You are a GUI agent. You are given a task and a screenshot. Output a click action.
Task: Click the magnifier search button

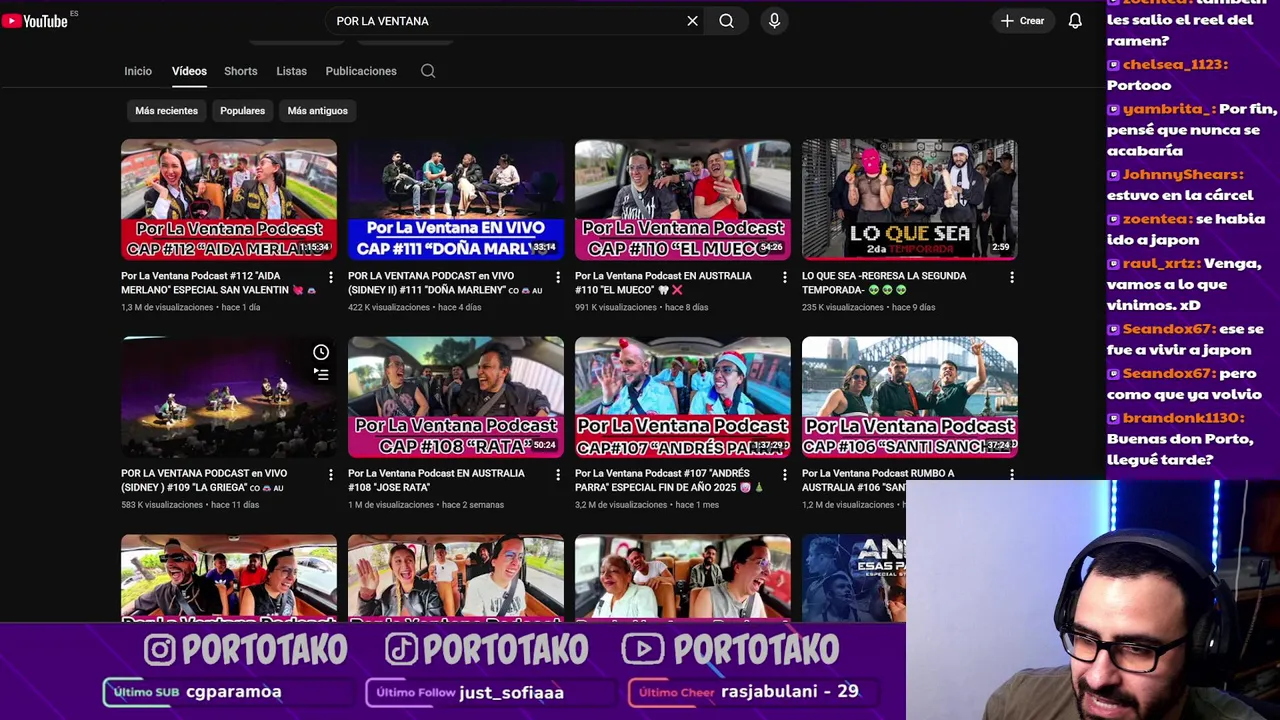click(727, 21)
